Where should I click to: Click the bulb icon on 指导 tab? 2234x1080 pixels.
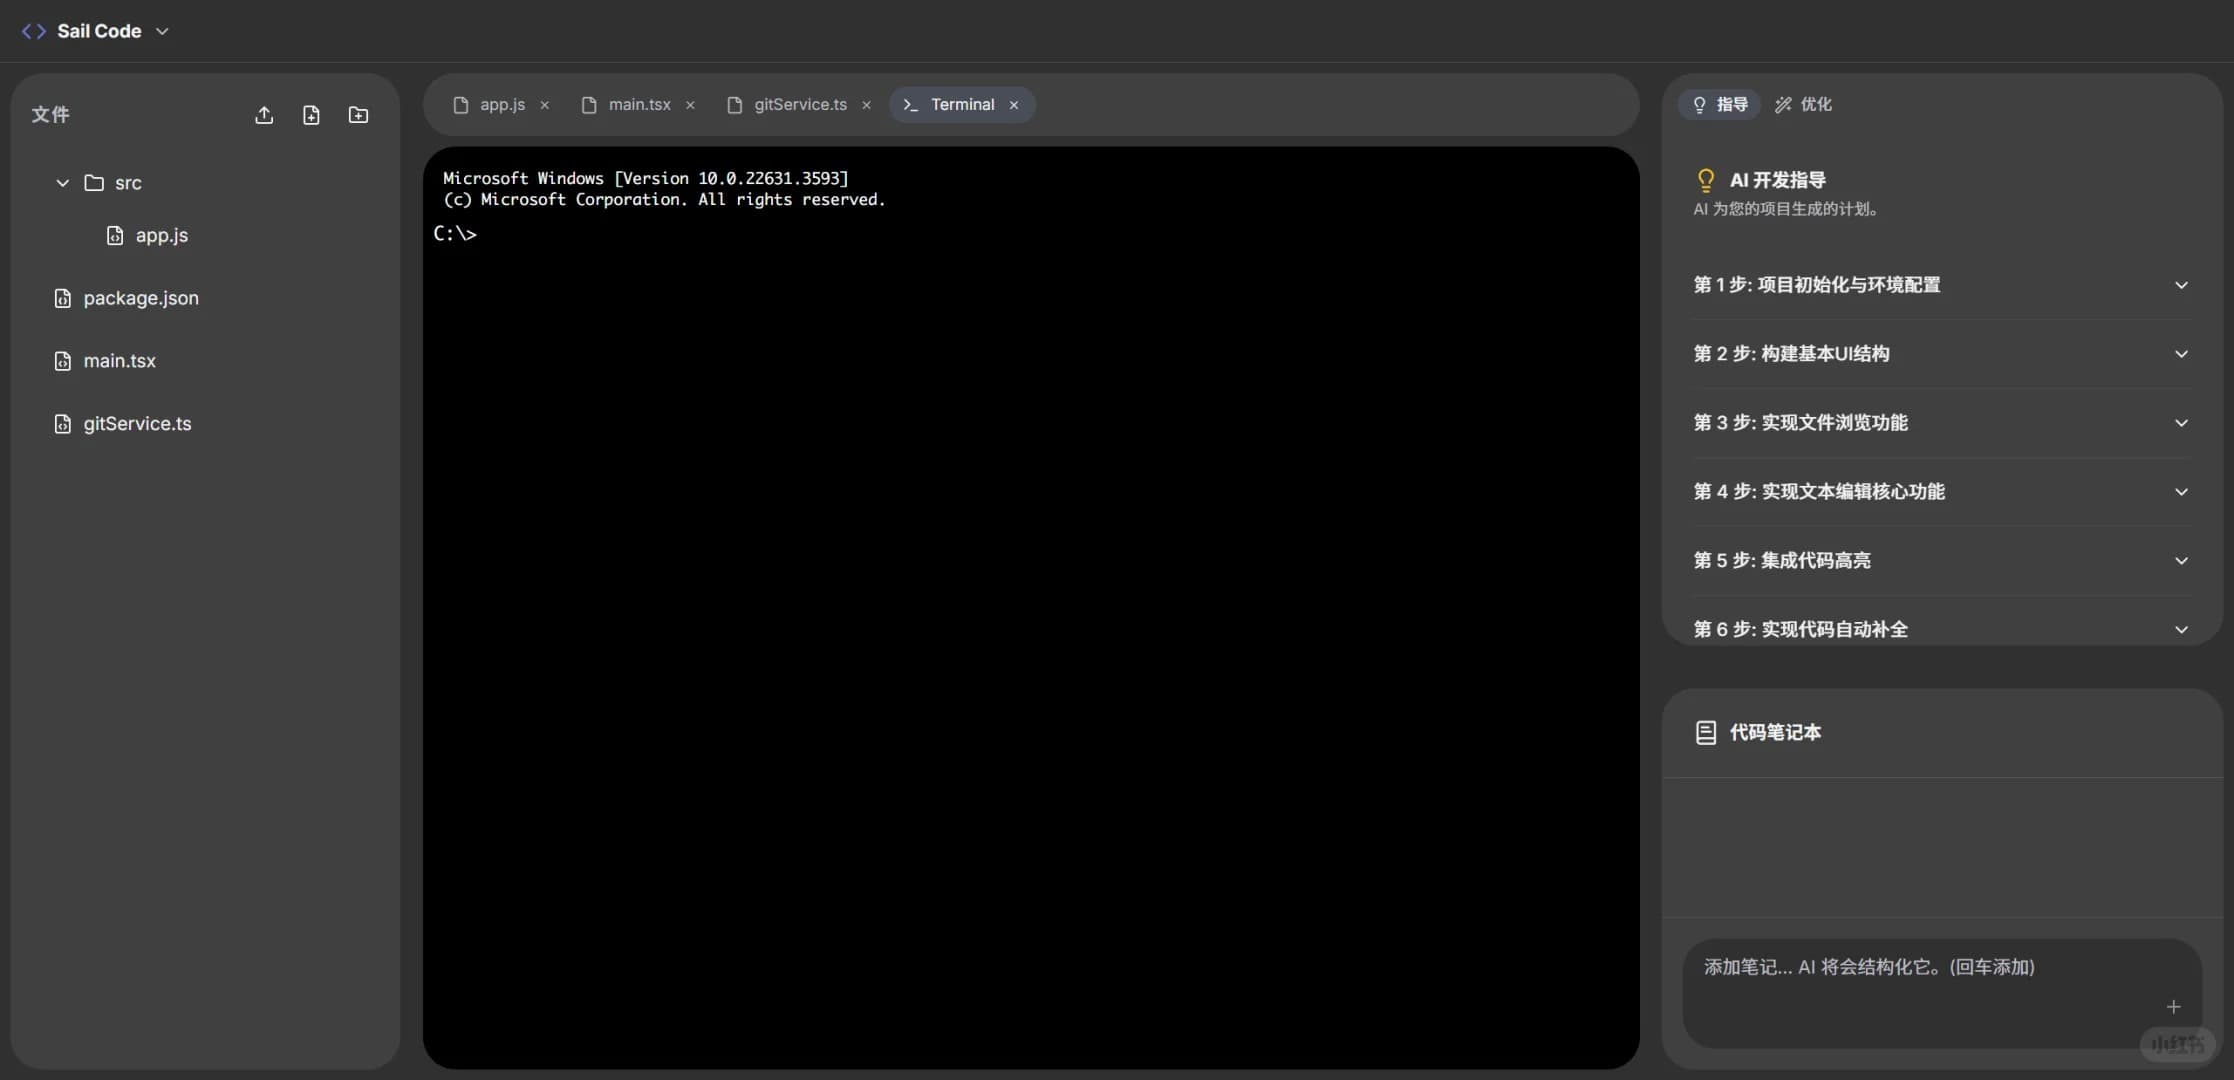(1699, 105)
